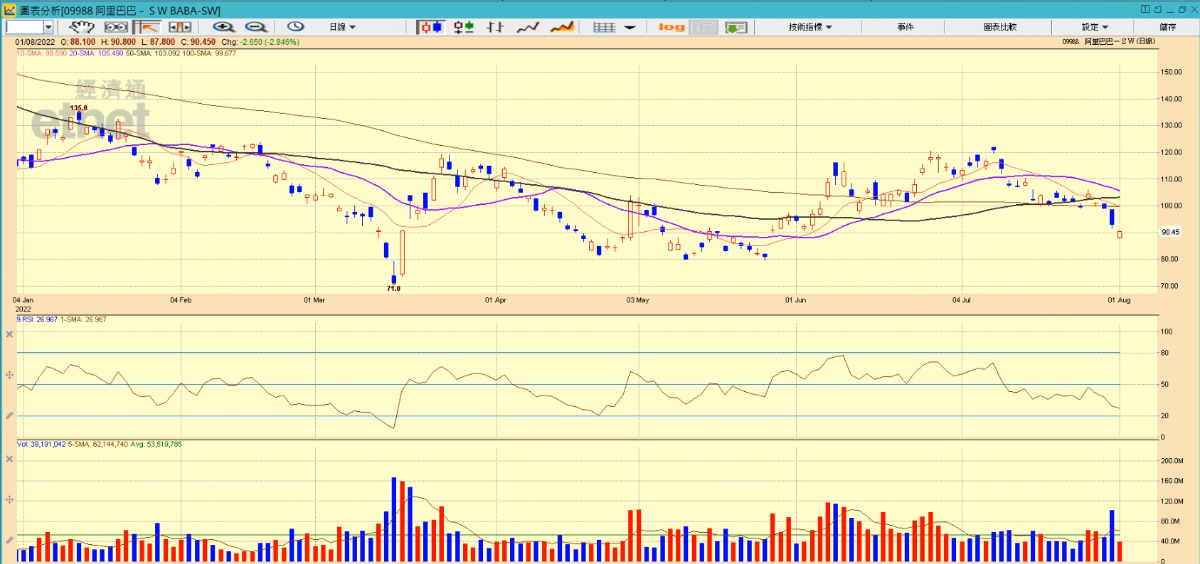Image resolution: width=1200 pixels, height=564 pixels.
Task: Close the volume indicator panel
Action: [10, 458]
